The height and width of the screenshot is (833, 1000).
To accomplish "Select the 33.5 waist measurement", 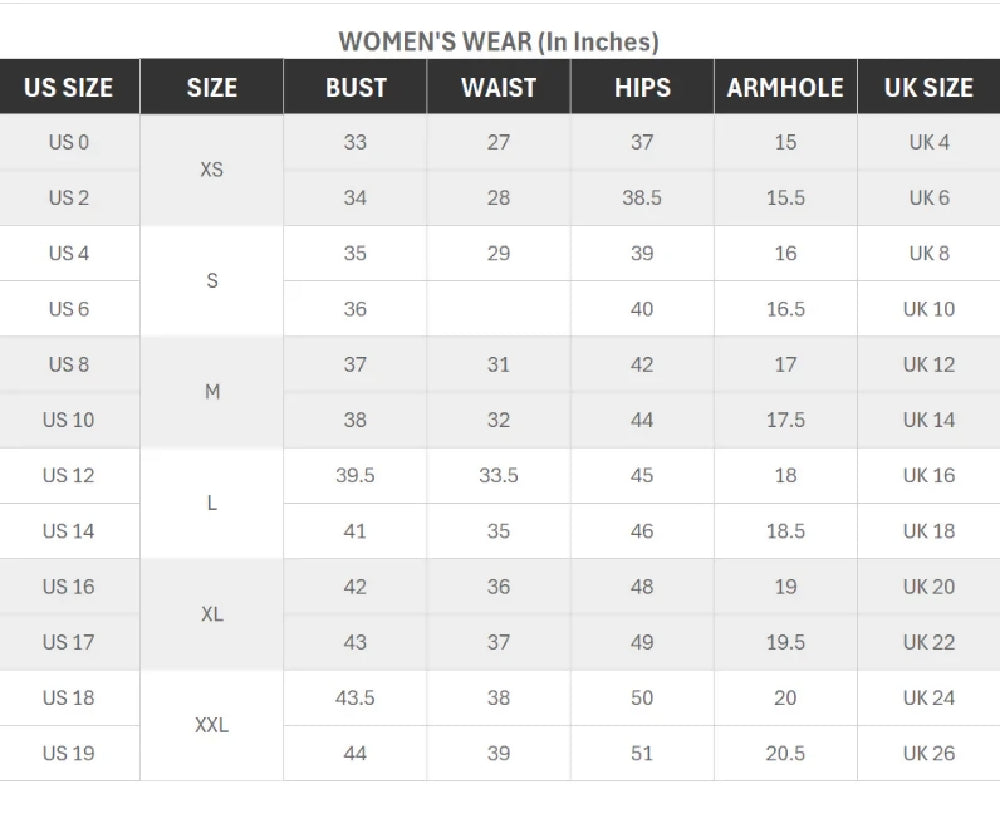I will [x=498, y=475].
